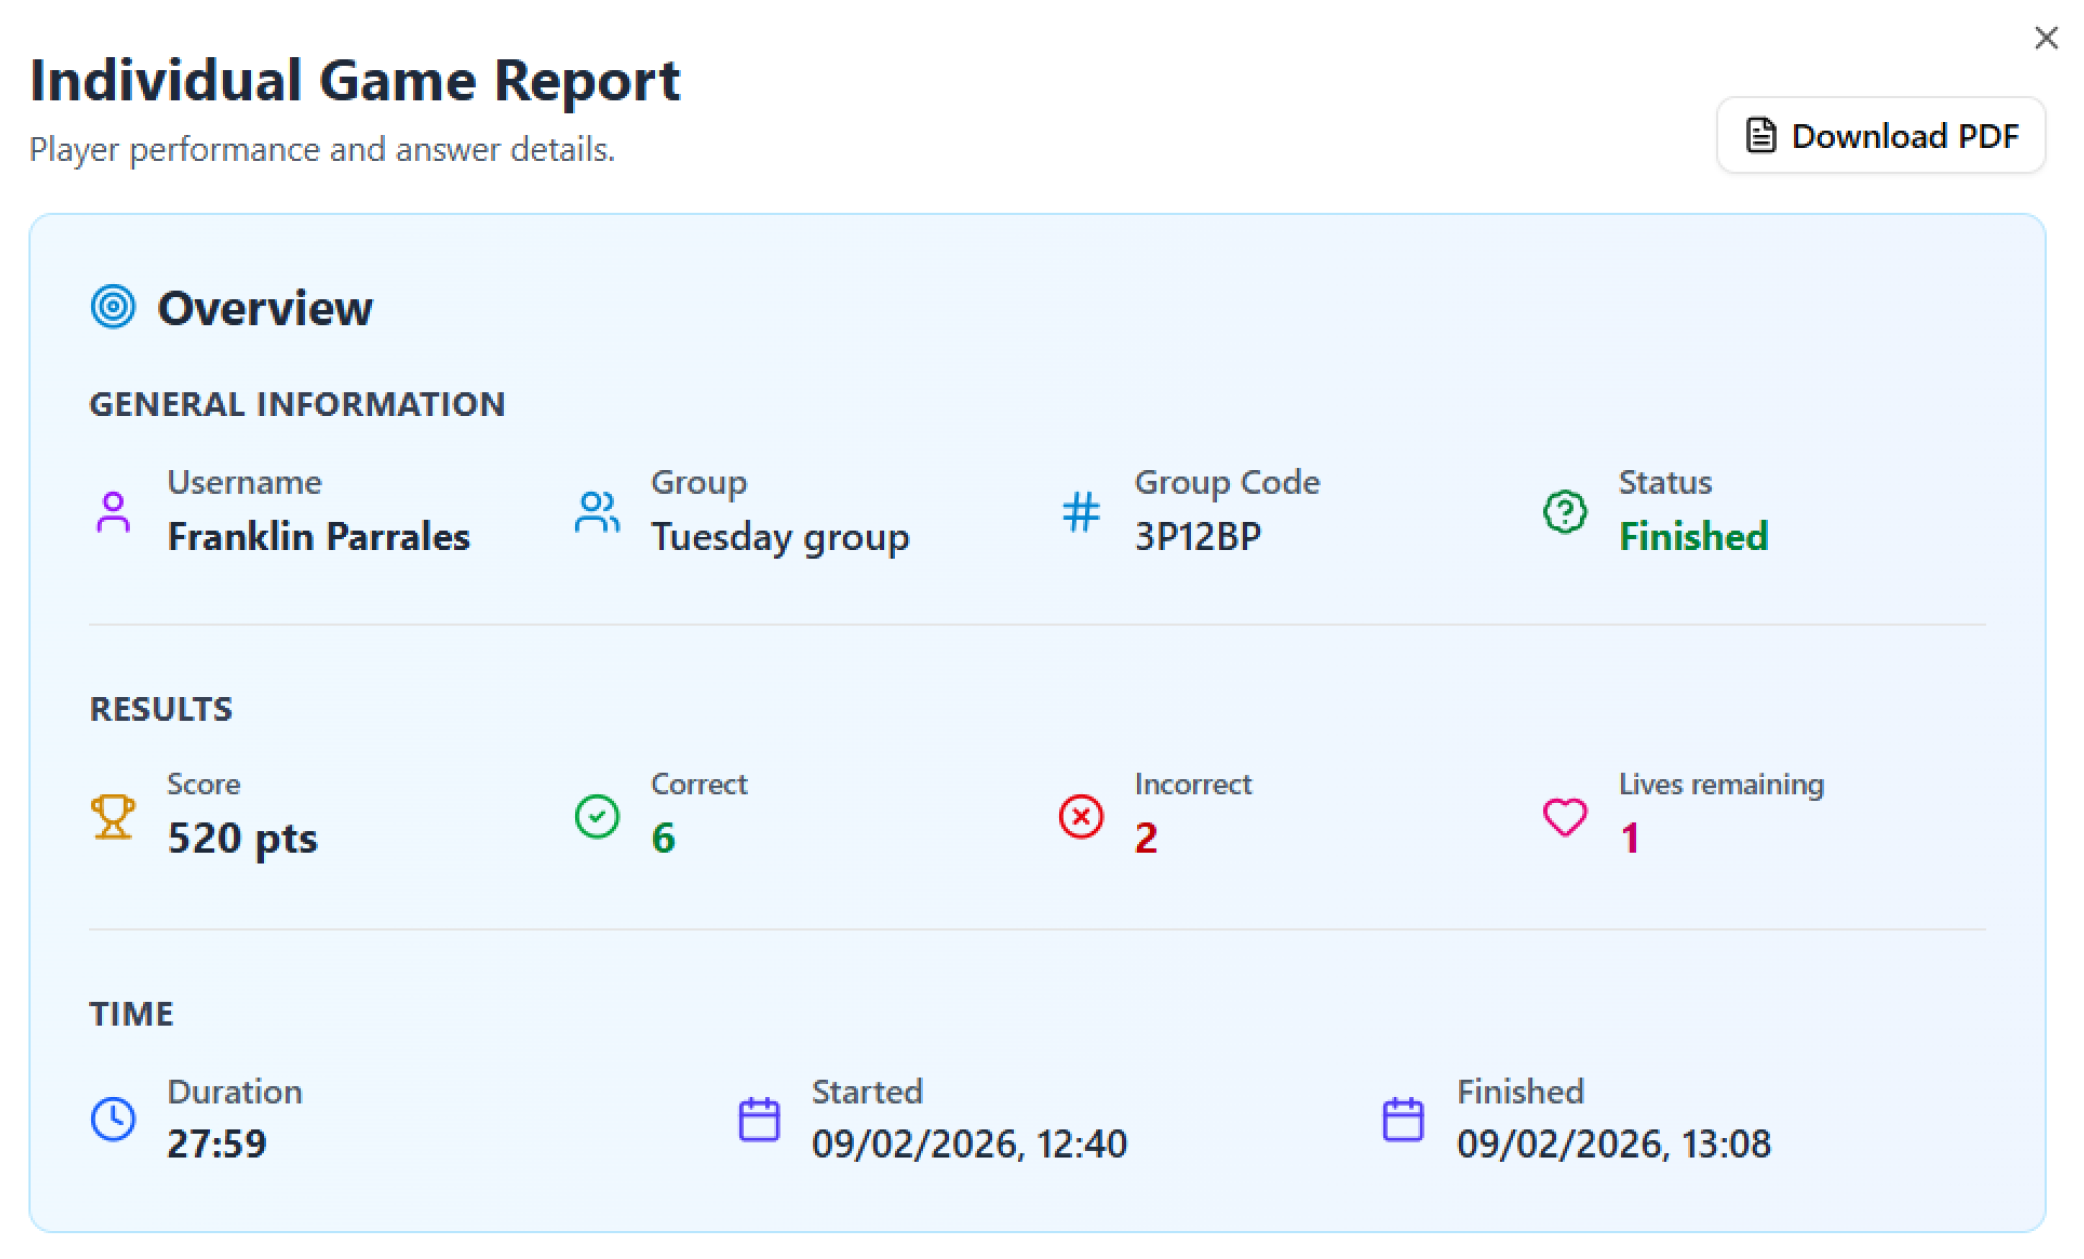
Task: Click the clock icon next to Duration
Action: (113, 1118)
